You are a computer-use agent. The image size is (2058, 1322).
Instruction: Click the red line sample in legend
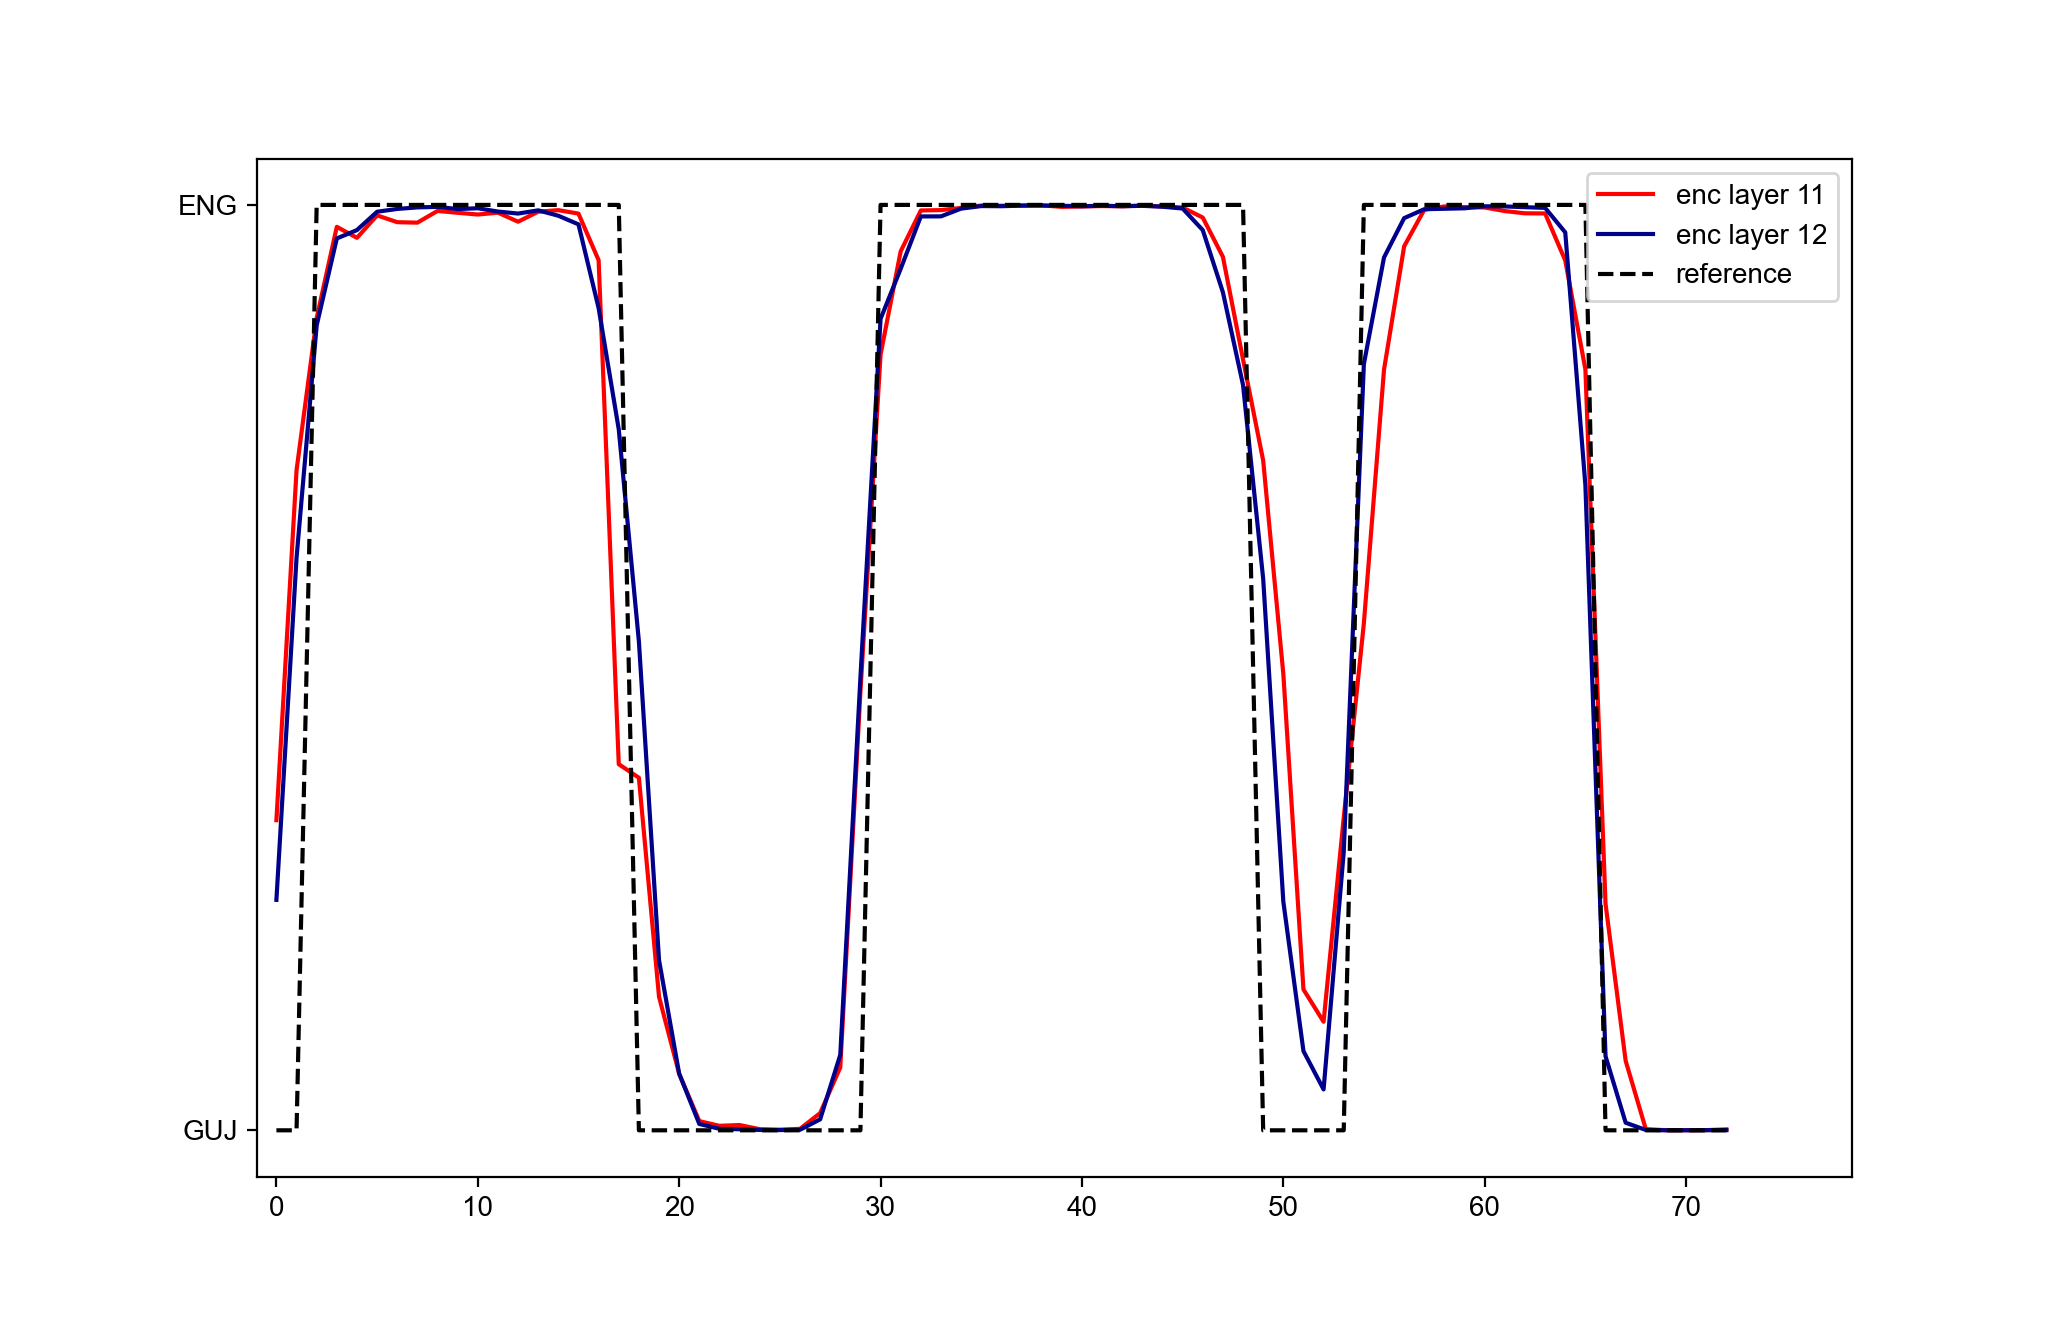[1626, 194]
